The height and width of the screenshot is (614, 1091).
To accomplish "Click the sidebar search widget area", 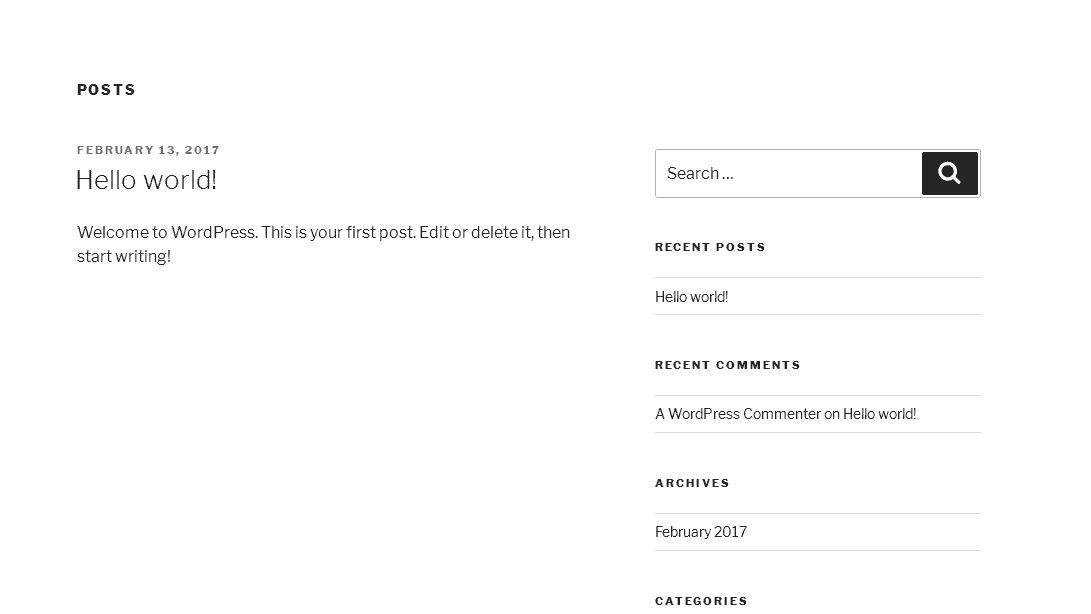I will [817, 173].
